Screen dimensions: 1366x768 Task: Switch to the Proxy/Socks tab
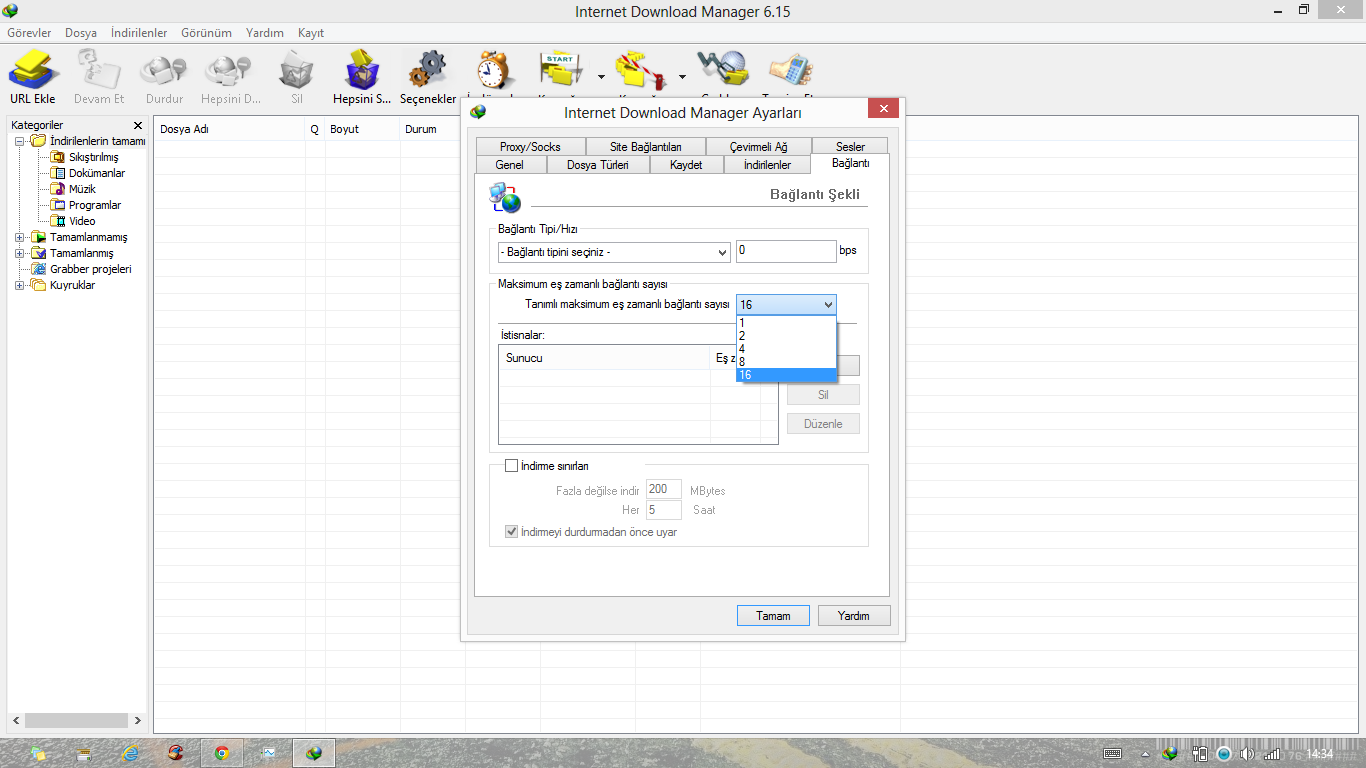click(530, 147)
